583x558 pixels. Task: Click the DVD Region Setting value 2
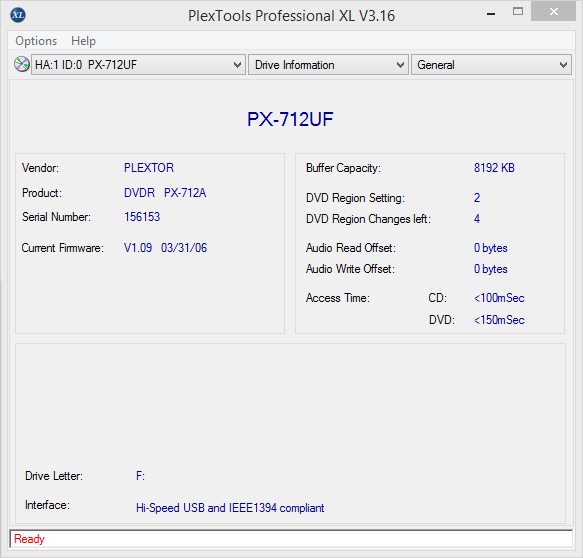click(x=477, y=197)
